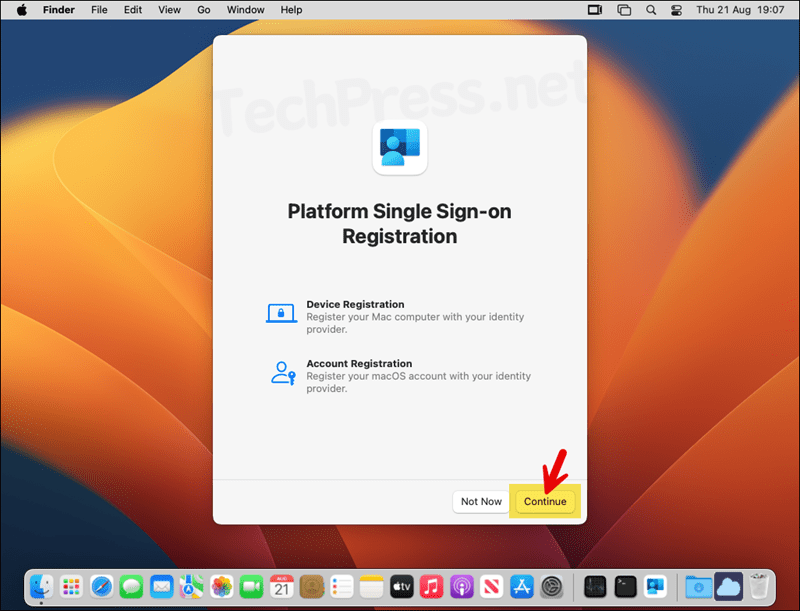
Task: Launch FaceTime from the Dock
Action: click(251, 587)
